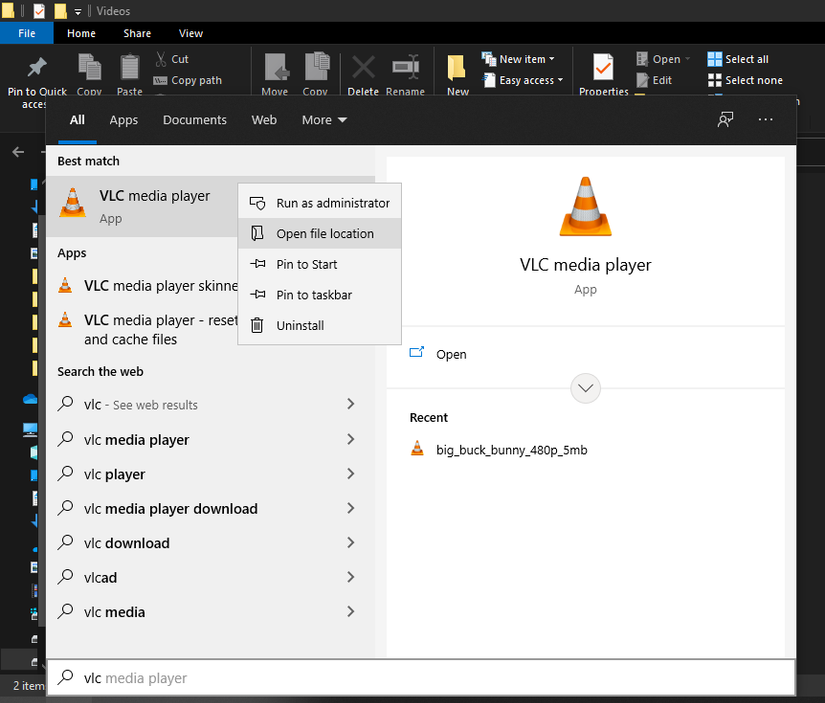Expand the chevron below Open in VLC panel
This screenshot has height=703, width=825.
point(585,388)
